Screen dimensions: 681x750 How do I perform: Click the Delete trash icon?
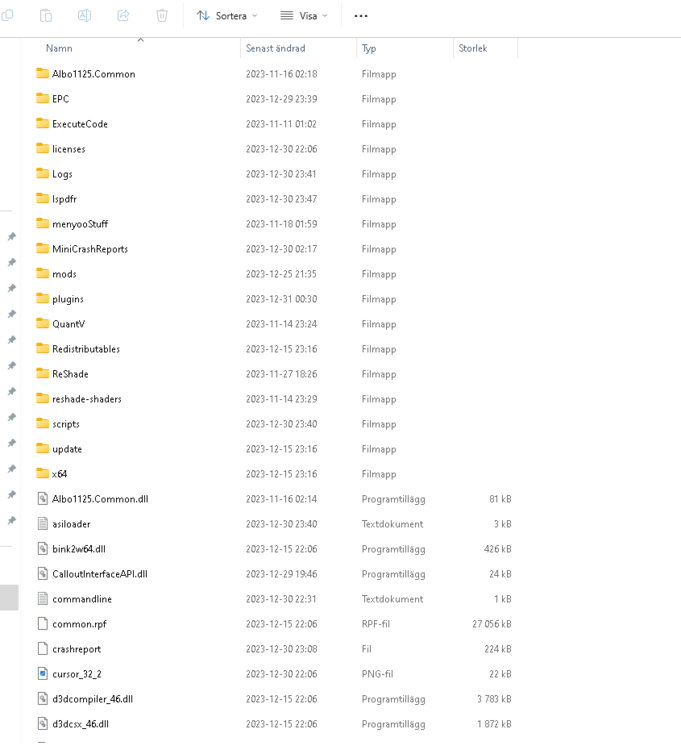click(162, 16)
